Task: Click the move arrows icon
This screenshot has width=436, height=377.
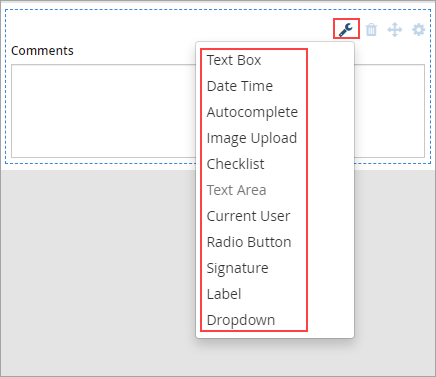Action: pos(395,30)
